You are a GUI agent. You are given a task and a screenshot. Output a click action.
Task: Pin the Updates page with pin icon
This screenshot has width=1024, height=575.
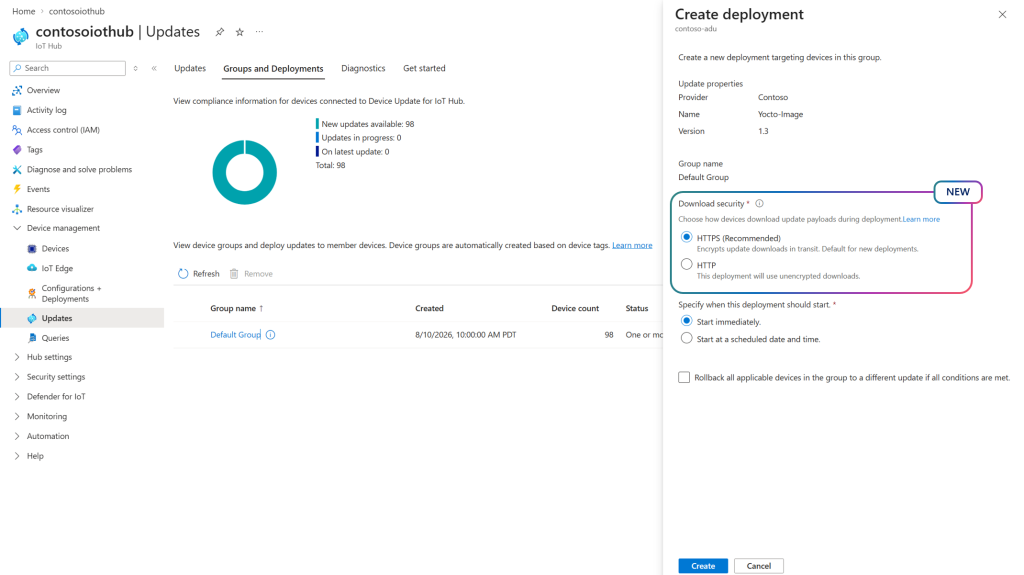pyautogui.click(x=220, y=32)
